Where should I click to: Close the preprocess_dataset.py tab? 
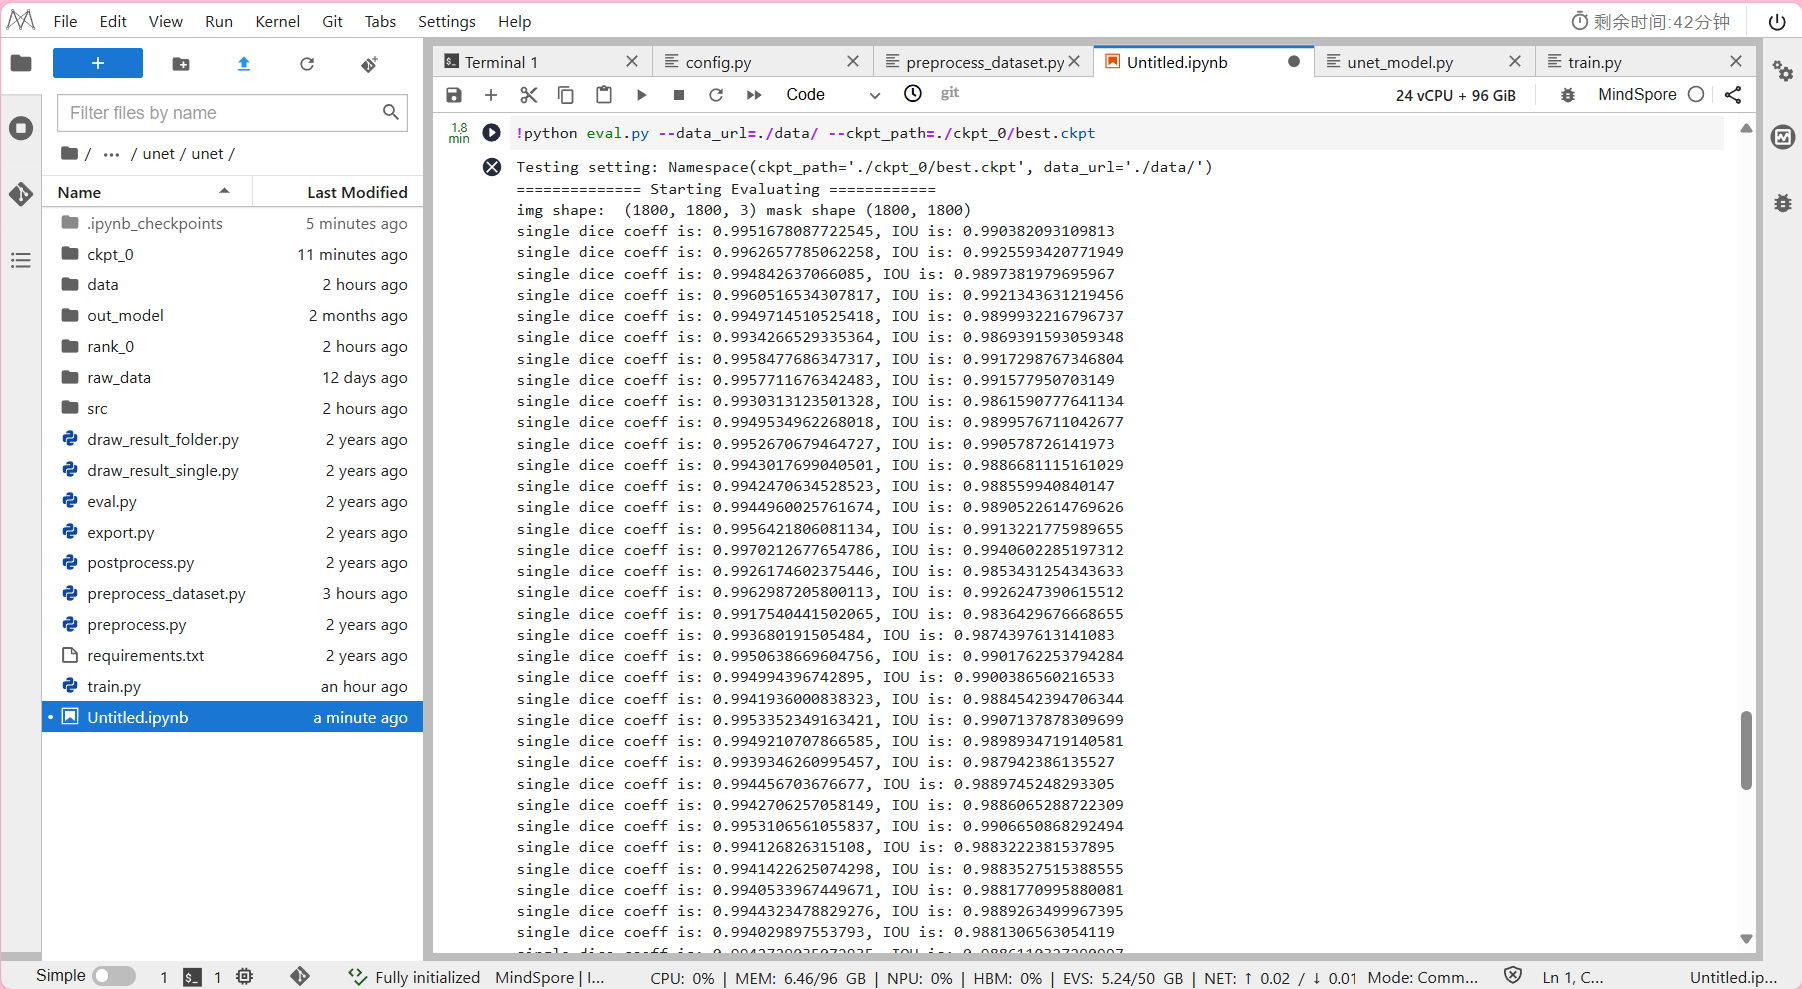pyautogui.click(x=1074, y=61)
